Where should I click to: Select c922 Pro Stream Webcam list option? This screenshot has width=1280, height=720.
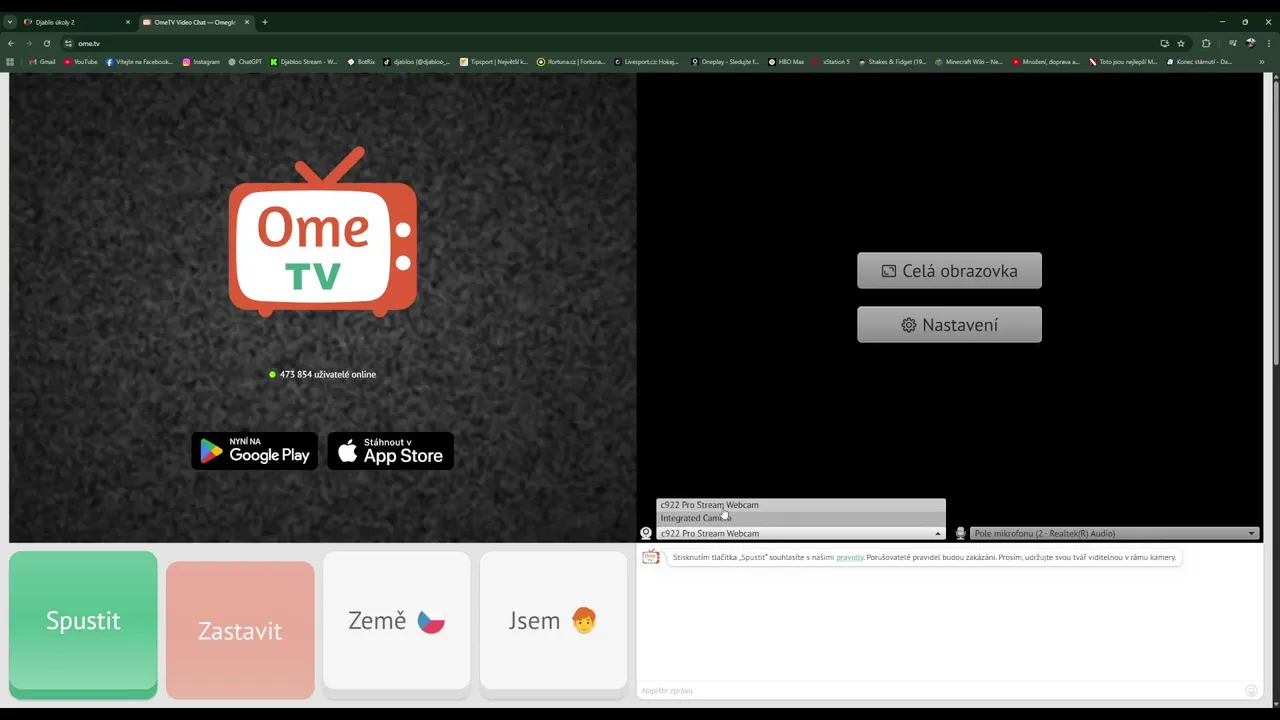[800, 505]
